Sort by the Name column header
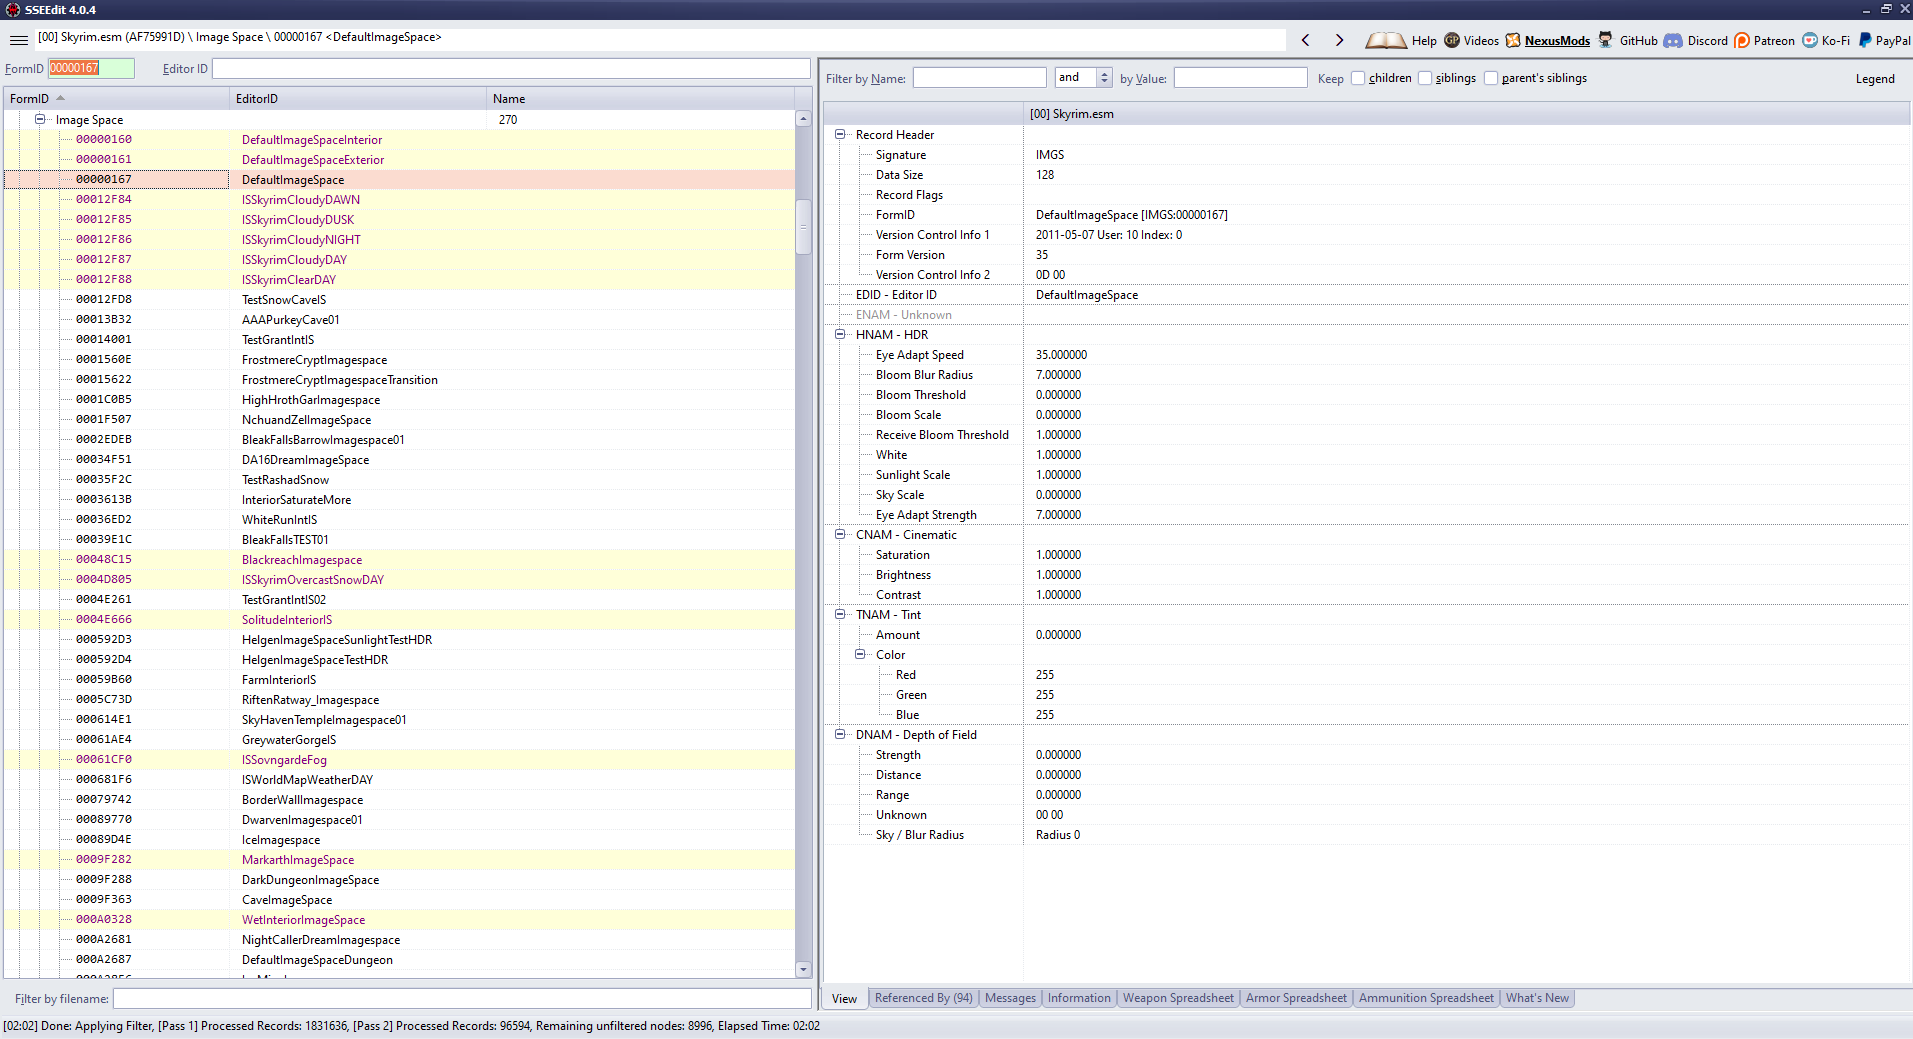The width and height of the screenshot is (1913, 1039). (640, 98)
